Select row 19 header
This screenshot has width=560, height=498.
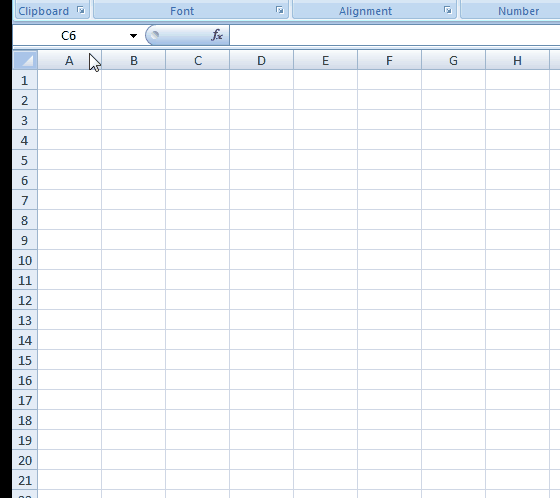25,440
